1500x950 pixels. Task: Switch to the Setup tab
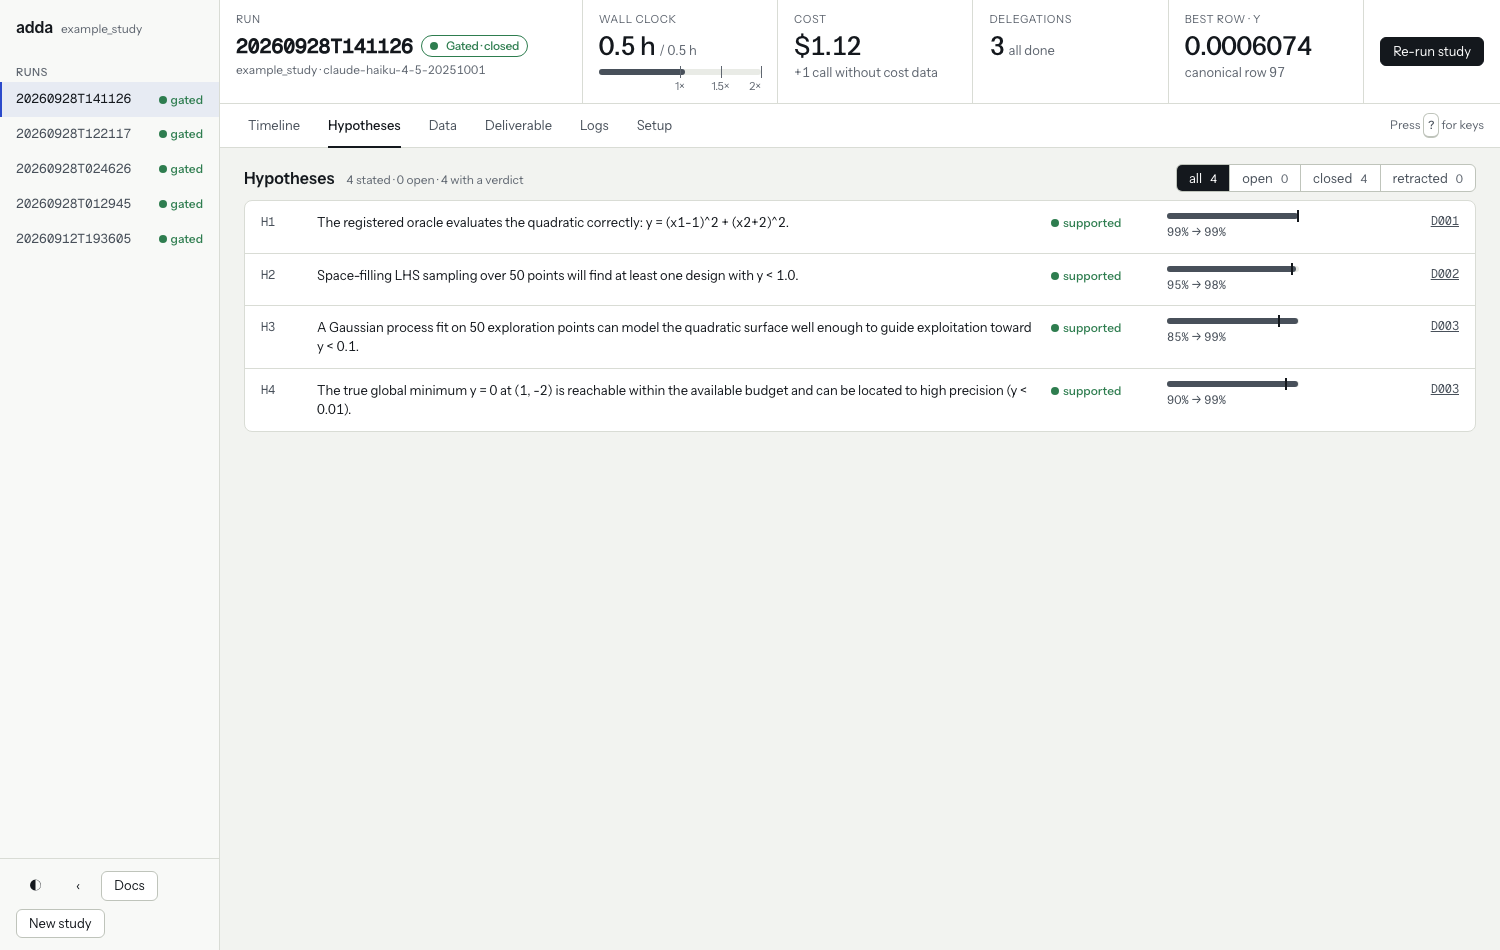pos(654,125)
